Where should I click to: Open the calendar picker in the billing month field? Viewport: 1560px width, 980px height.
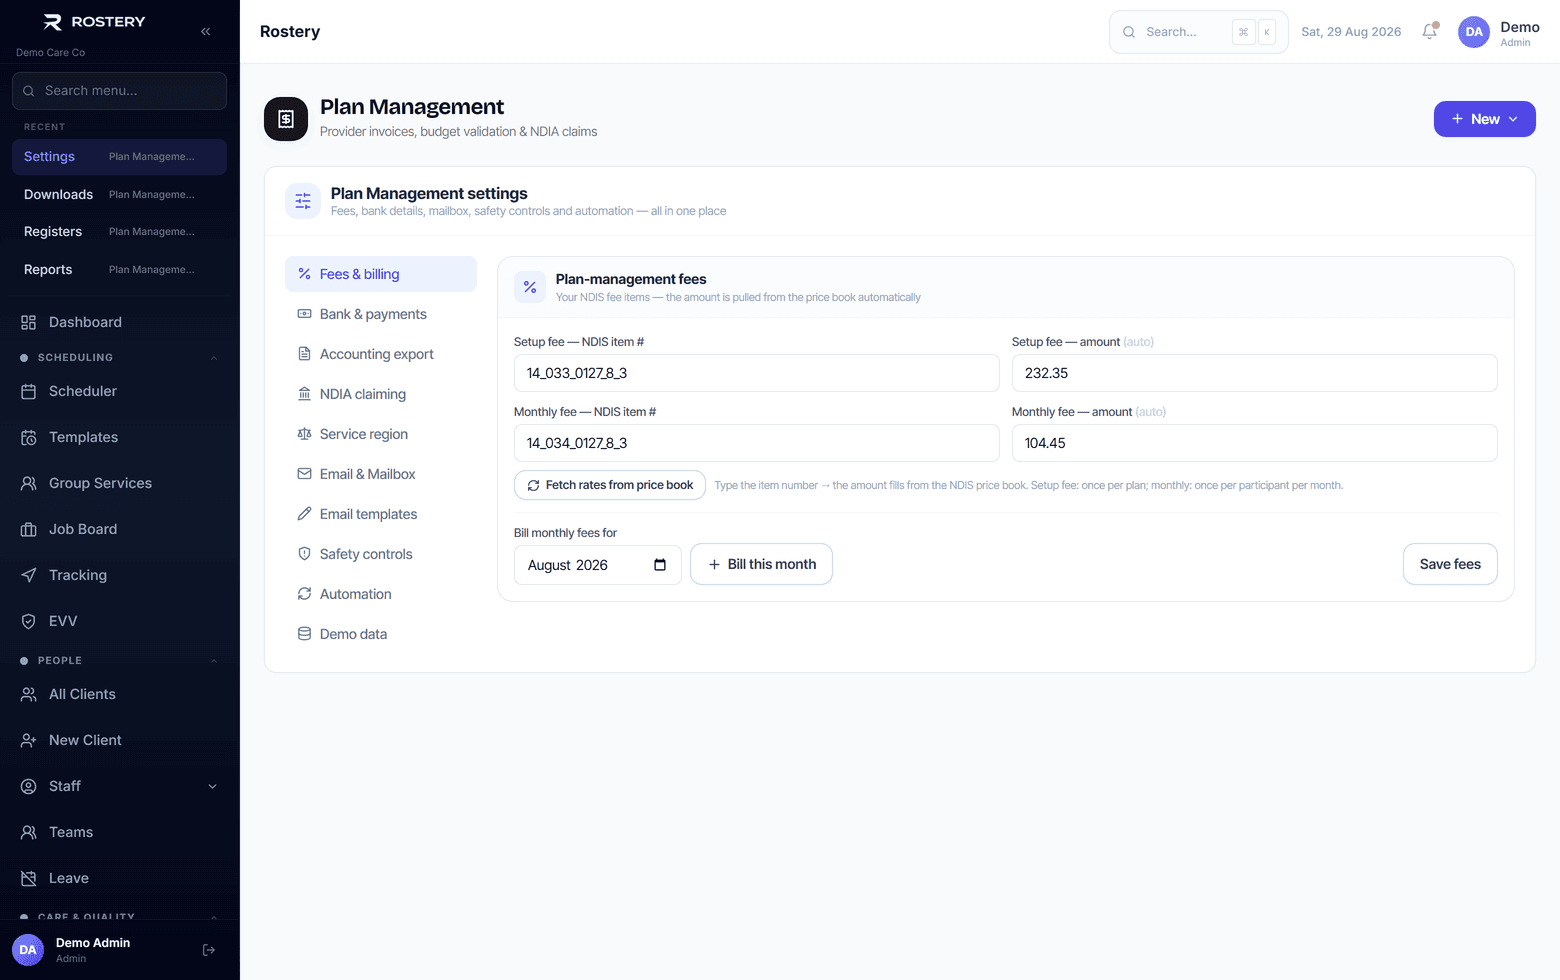660,565
